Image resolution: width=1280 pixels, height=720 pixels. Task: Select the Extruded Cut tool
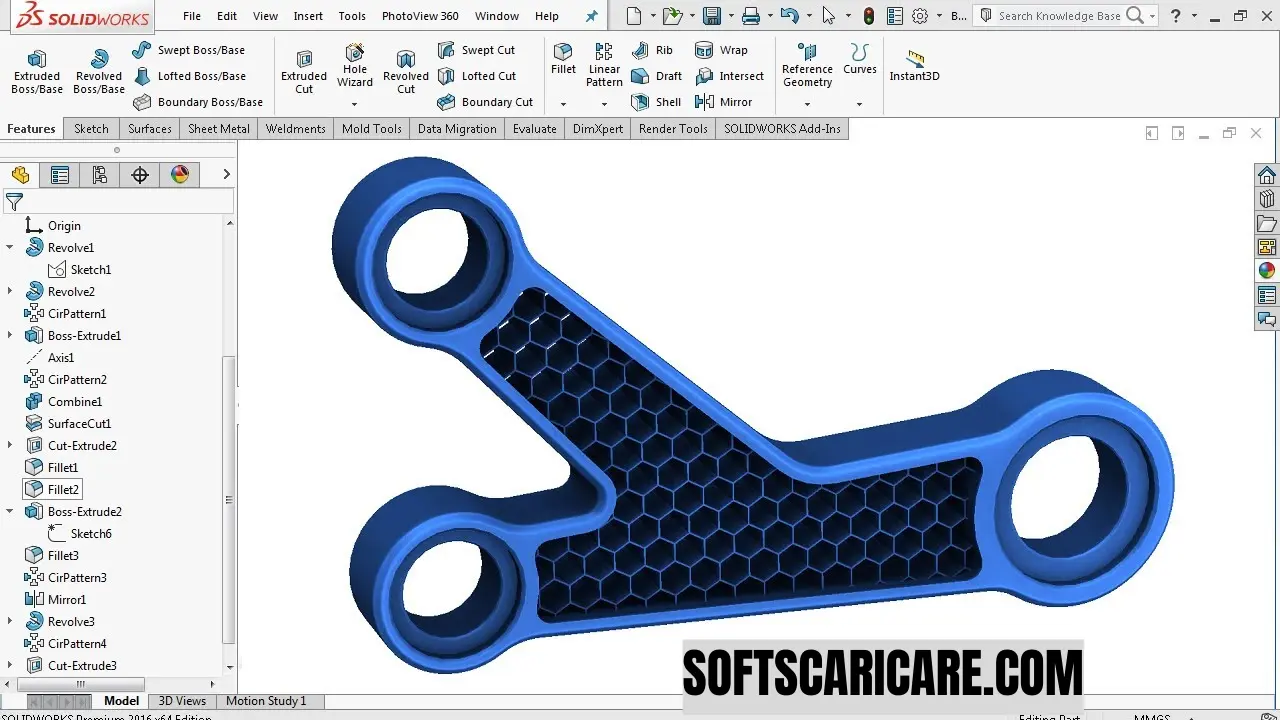pyautogui.click(x=304, y=72)
